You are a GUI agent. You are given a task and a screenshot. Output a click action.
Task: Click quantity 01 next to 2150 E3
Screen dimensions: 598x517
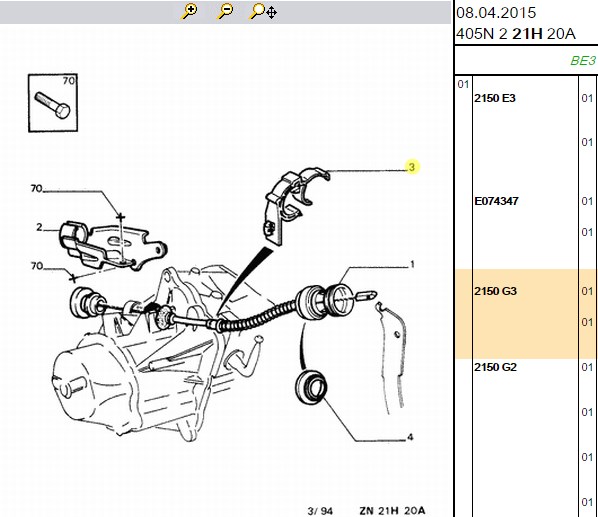[587, 98]
